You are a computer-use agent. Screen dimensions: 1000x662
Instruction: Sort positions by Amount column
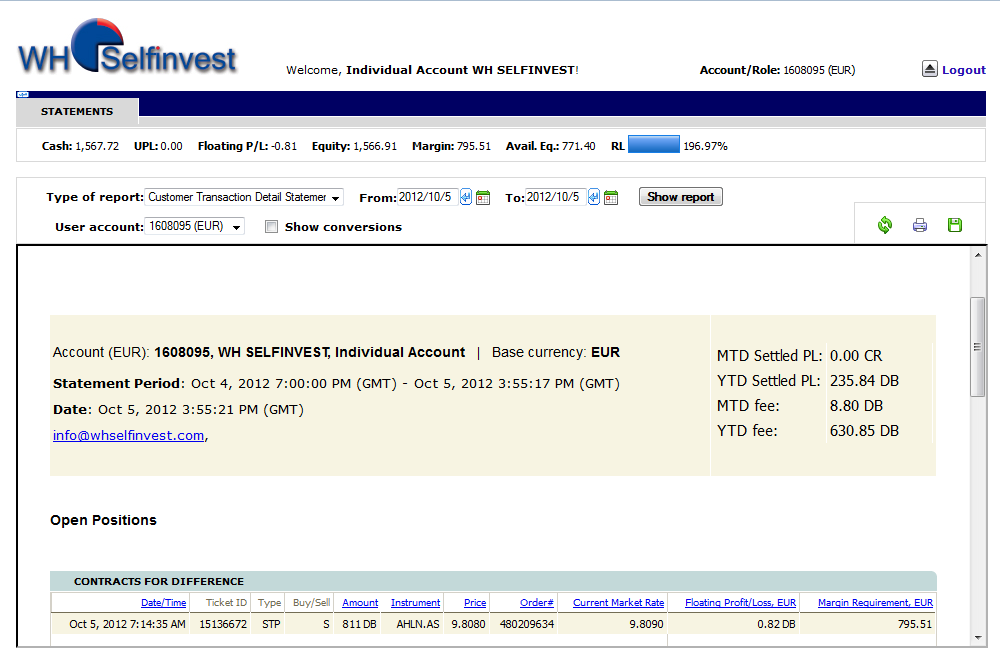(360, 603)
